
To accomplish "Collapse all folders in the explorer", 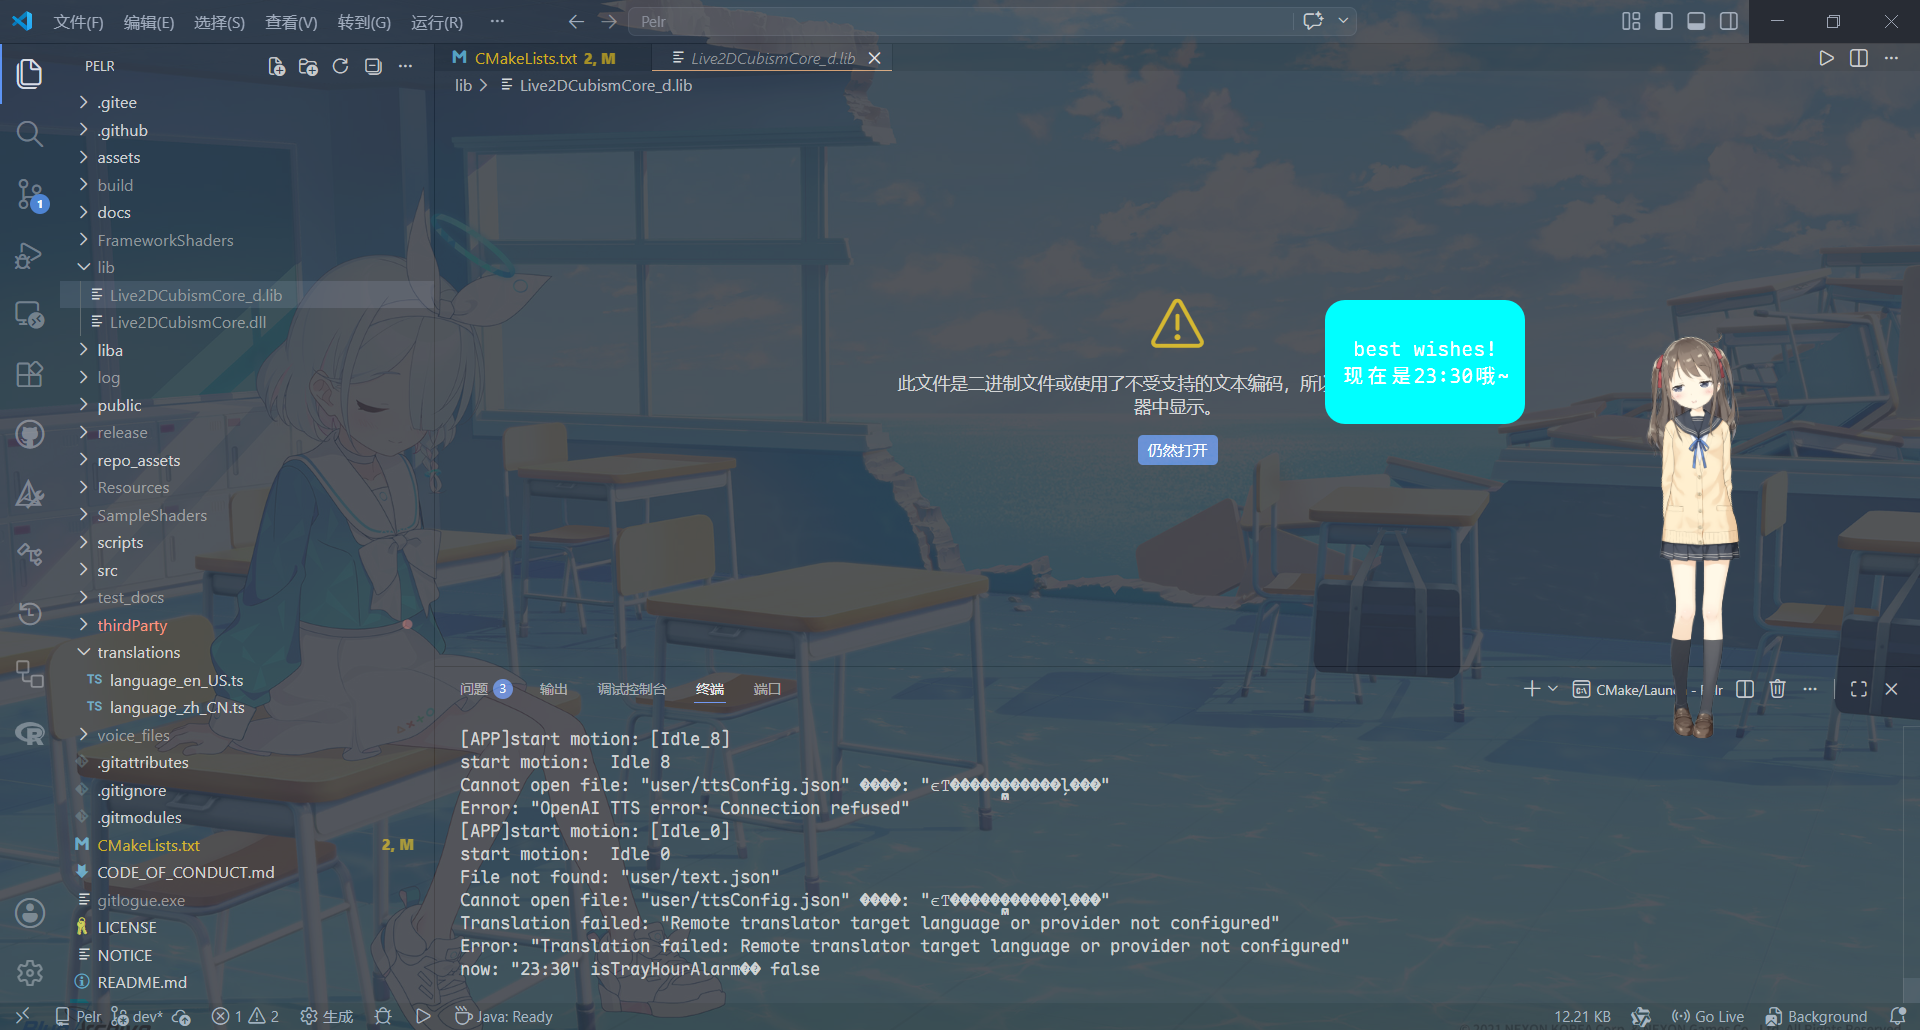I will click(373, 66).
